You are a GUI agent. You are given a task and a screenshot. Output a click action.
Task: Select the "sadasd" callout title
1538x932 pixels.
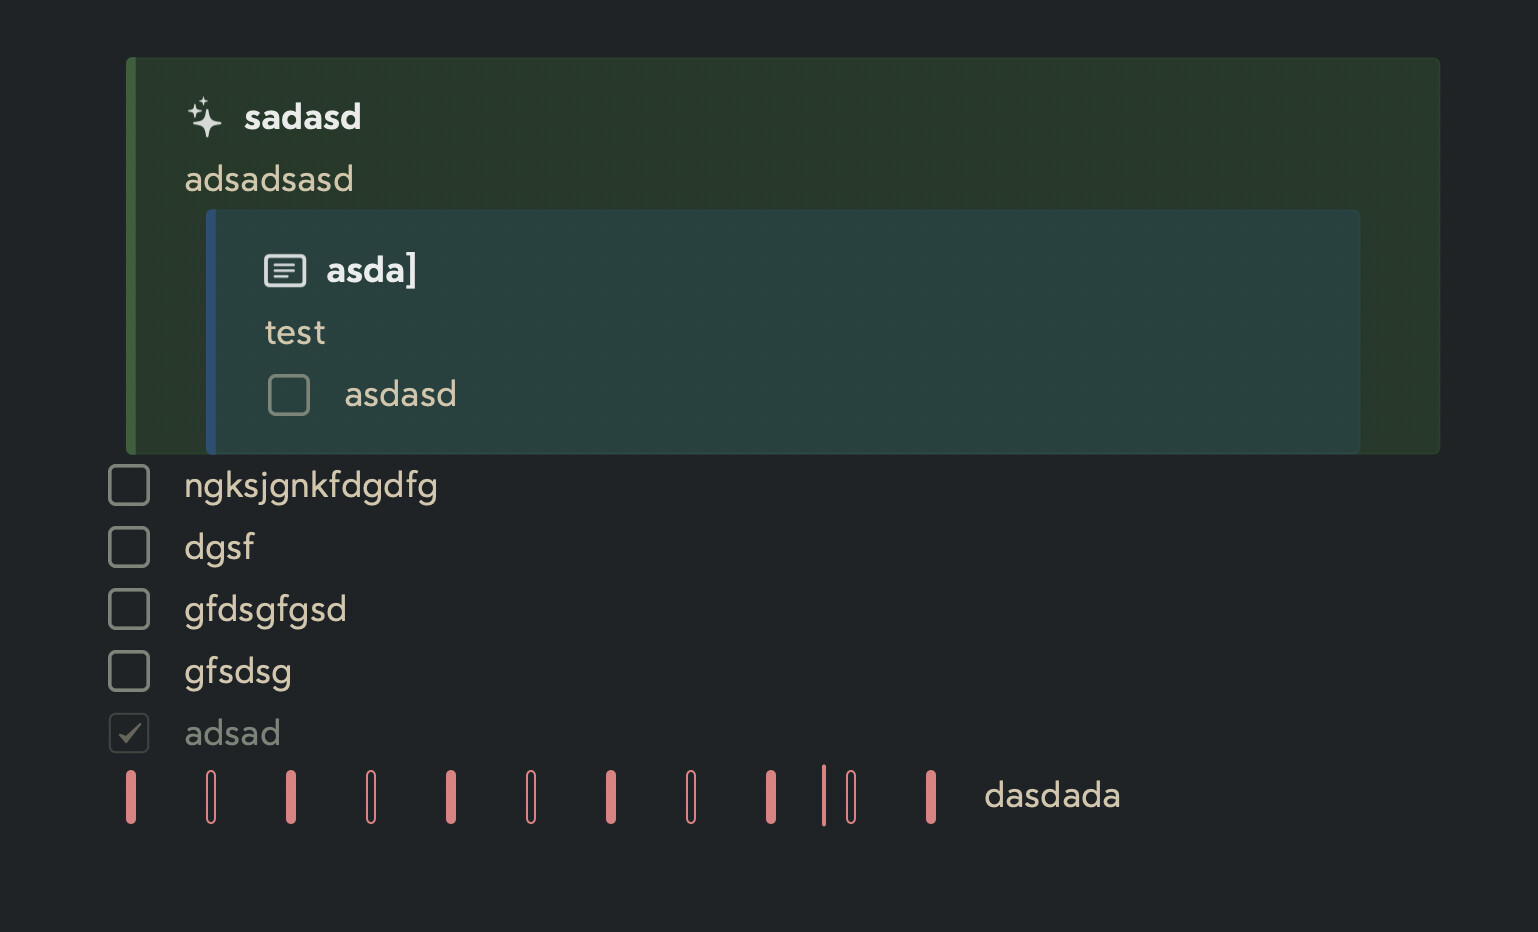tap(303, 117)
